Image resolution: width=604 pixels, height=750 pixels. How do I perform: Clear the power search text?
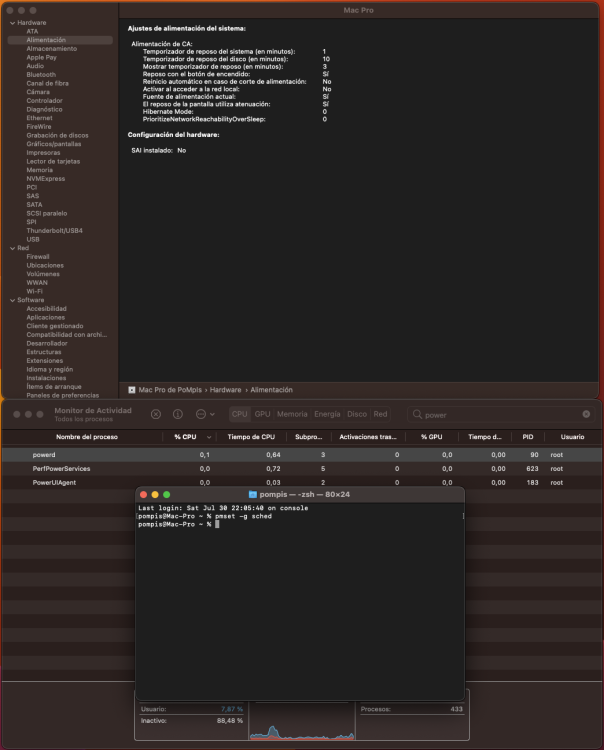(586, 414)
